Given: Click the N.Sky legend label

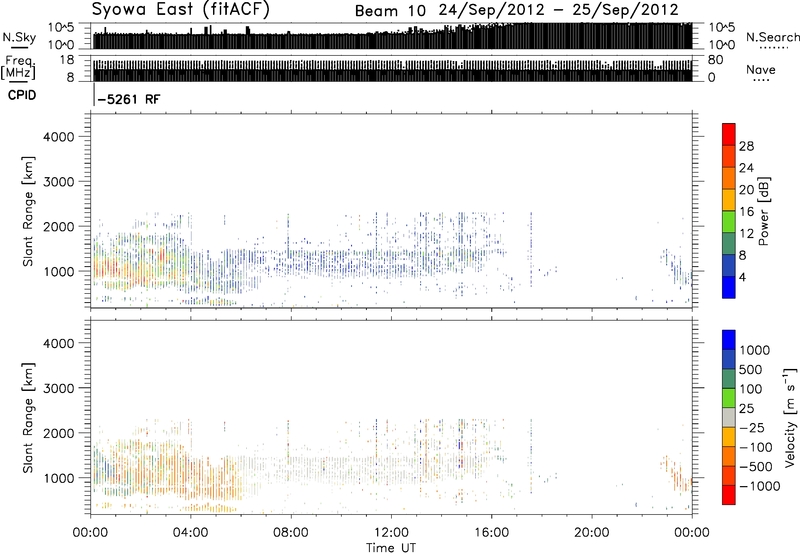Looking at the screenshot, I should 19,37.
